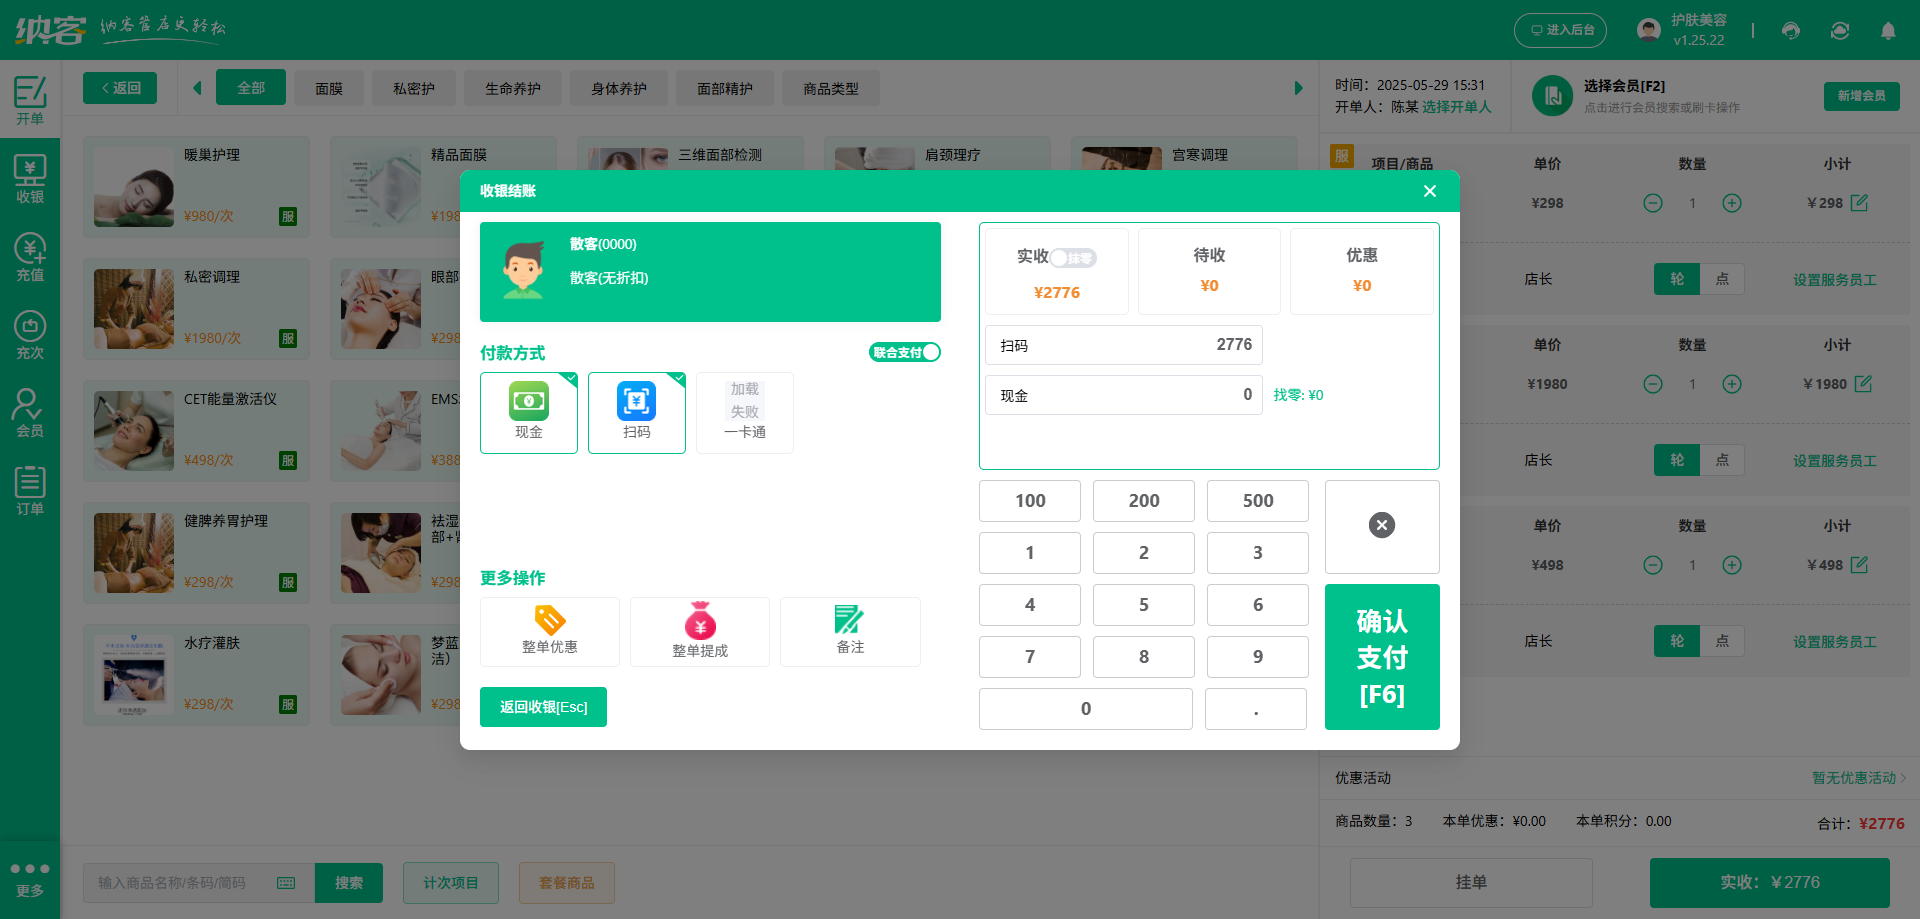Click 返回收银[Esc] button
The width and height of the screenshot is (1920, 919).
tap(543, 707)
